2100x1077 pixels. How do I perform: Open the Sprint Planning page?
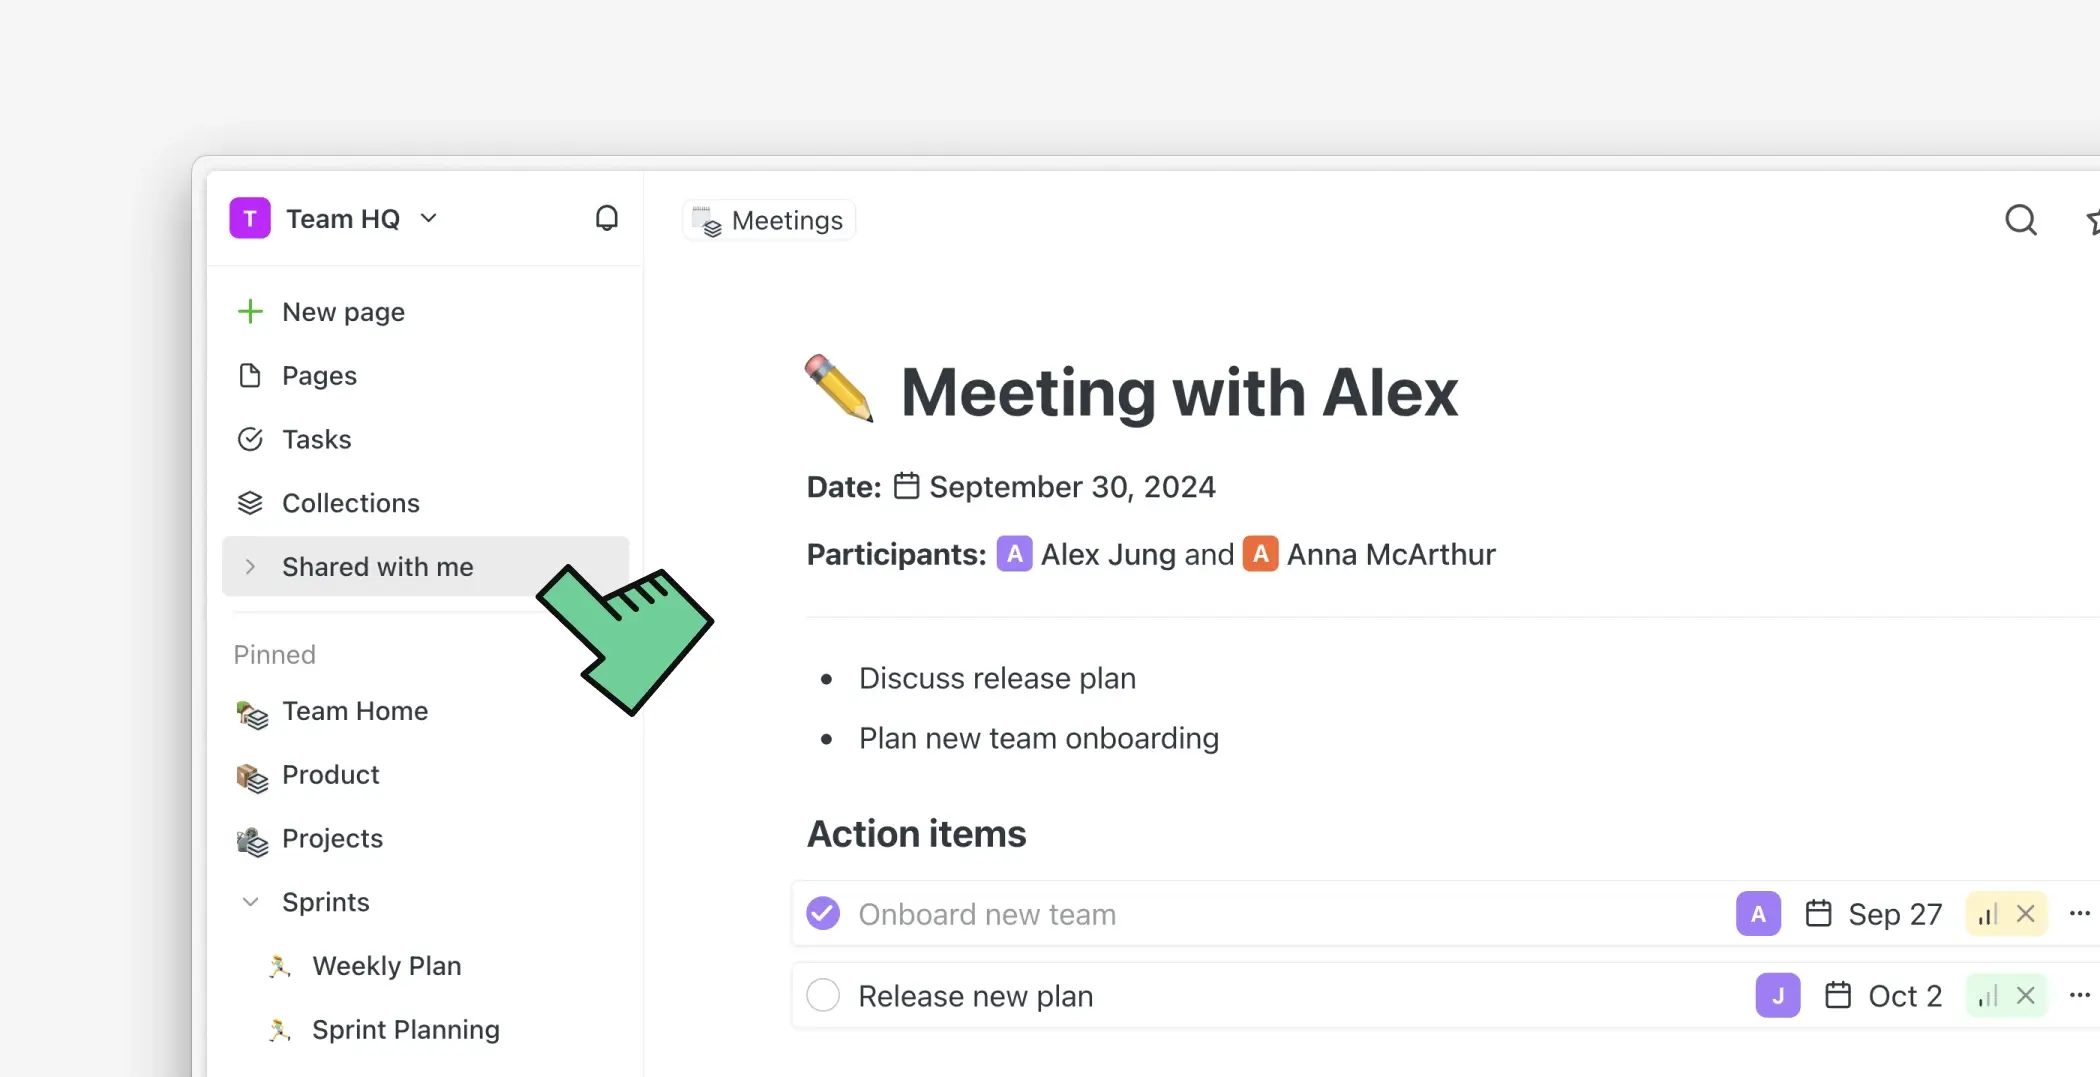point(405,1029)
